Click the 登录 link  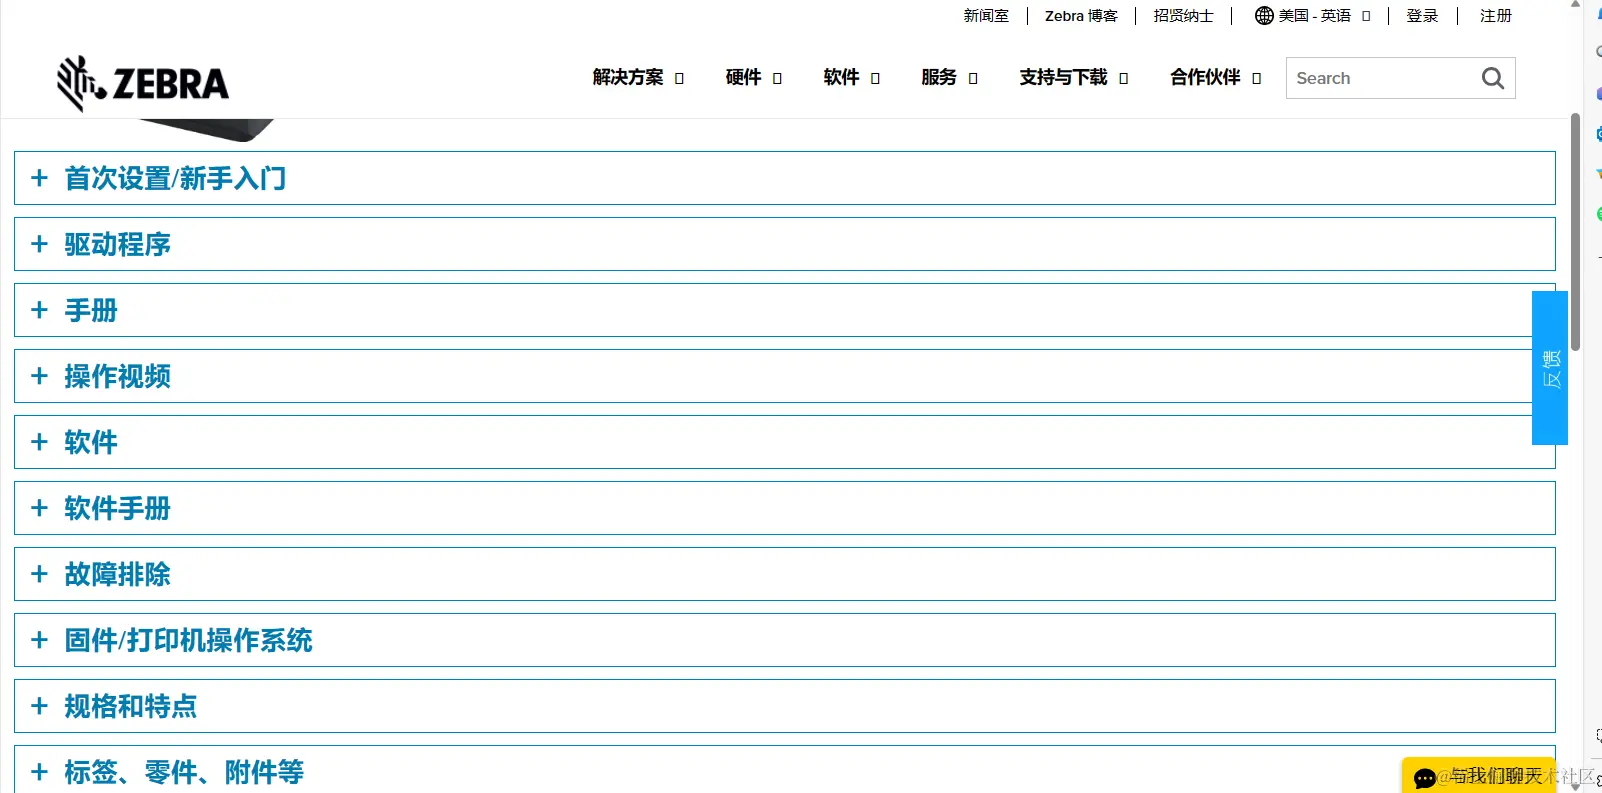(1422, 16)
